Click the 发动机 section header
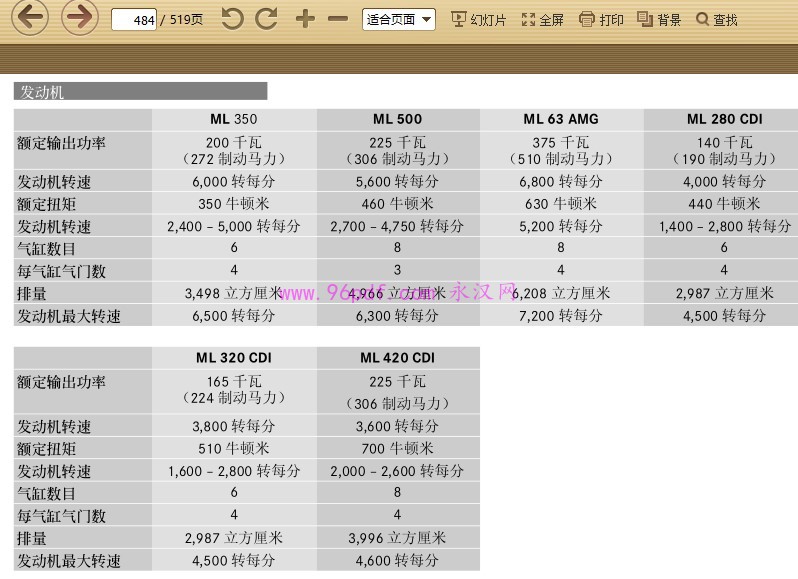Viewport: 798px width, 579px height. tap(140, 92)
